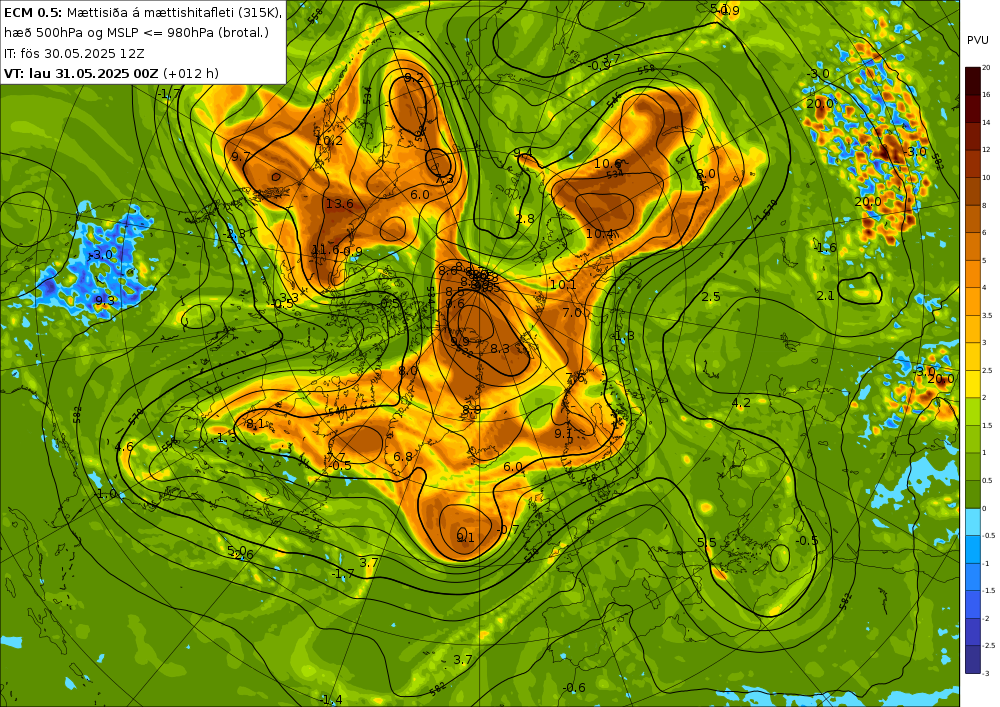The width and height of the screenshot is (1000, 707).
Task: Pick the yellow band between 2 and 2.5 in the legend
Action: click(x=973, y=384)
